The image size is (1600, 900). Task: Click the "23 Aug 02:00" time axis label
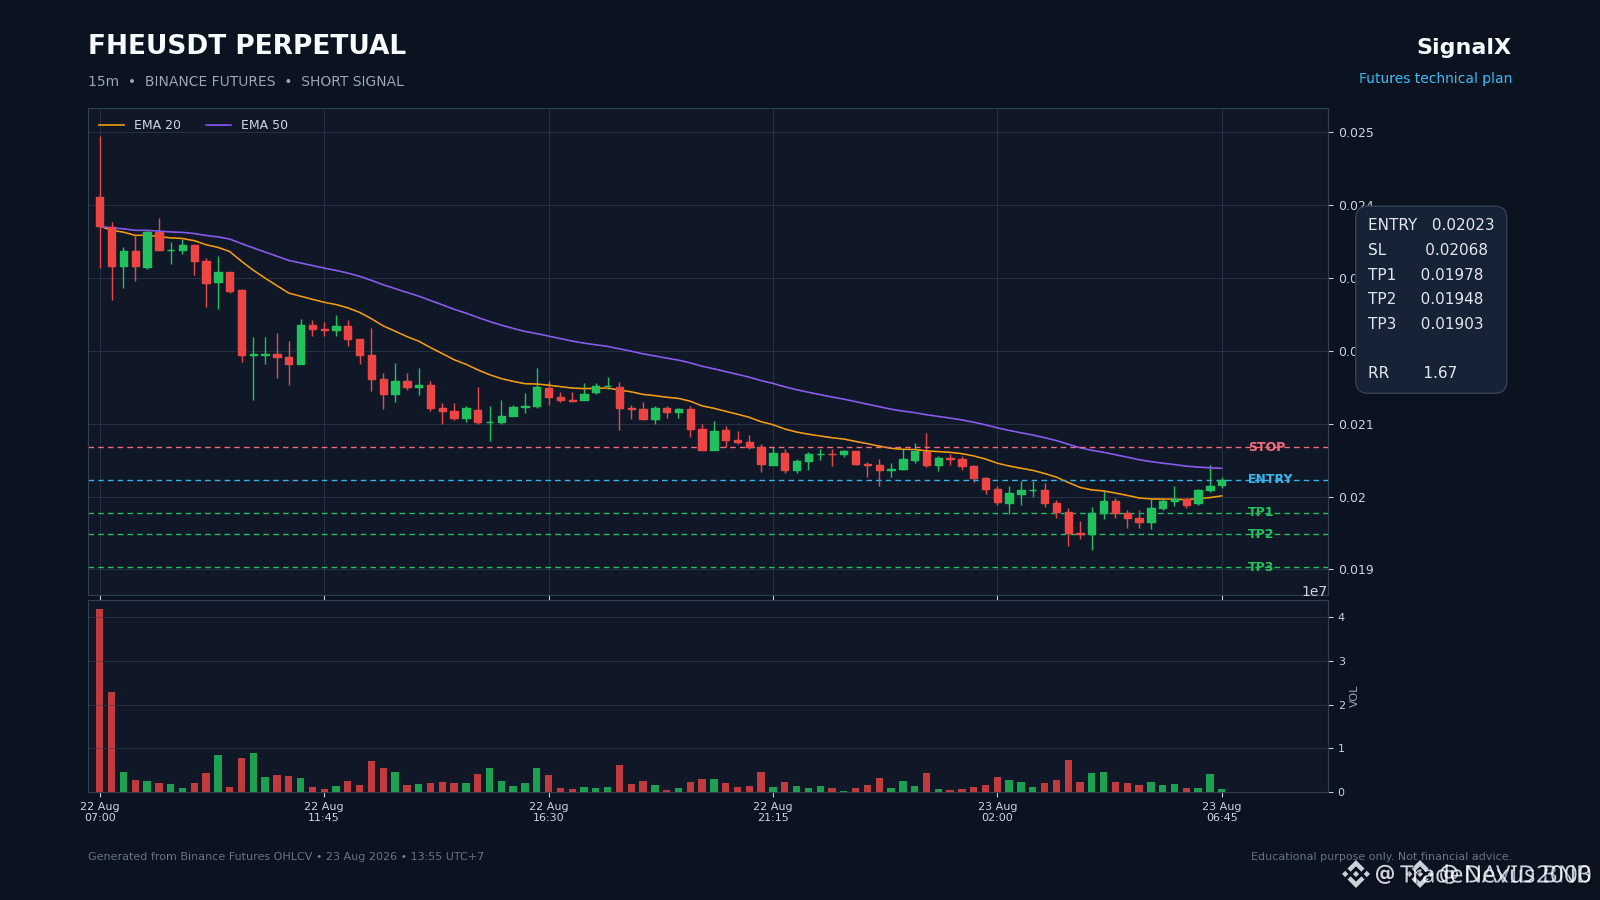pos(997,812)
